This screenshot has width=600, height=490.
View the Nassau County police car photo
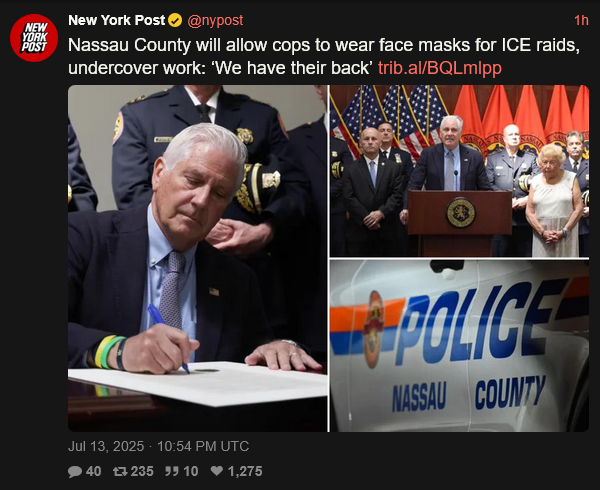pyautogui.click(x=459, y=346)
